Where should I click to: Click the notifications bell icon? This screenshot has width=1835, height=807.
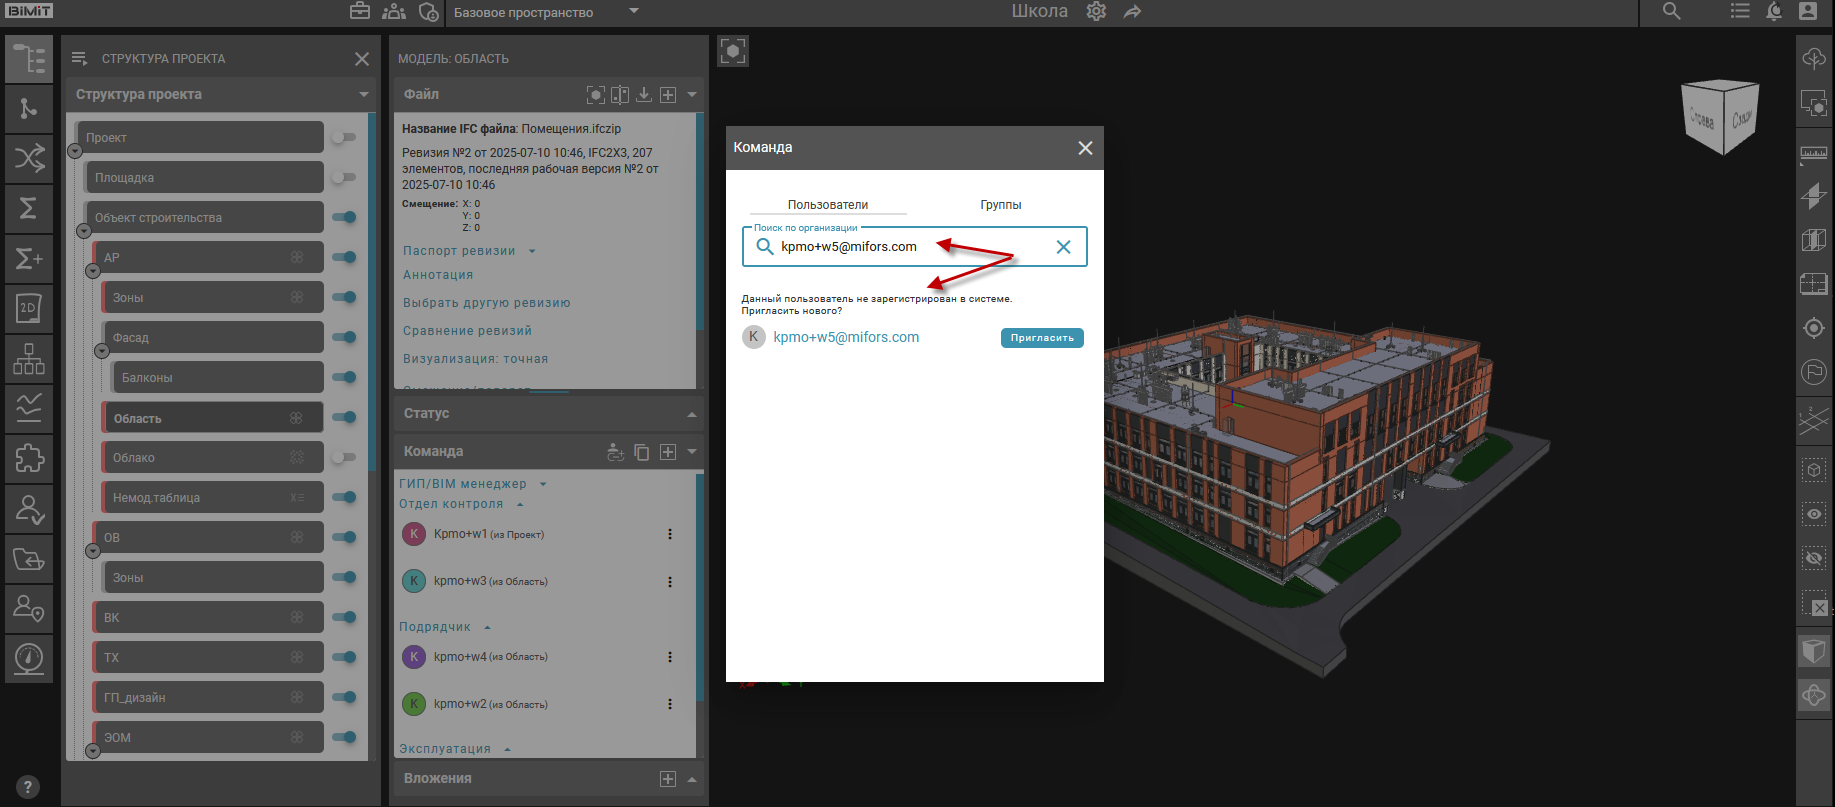[1774, 12]
